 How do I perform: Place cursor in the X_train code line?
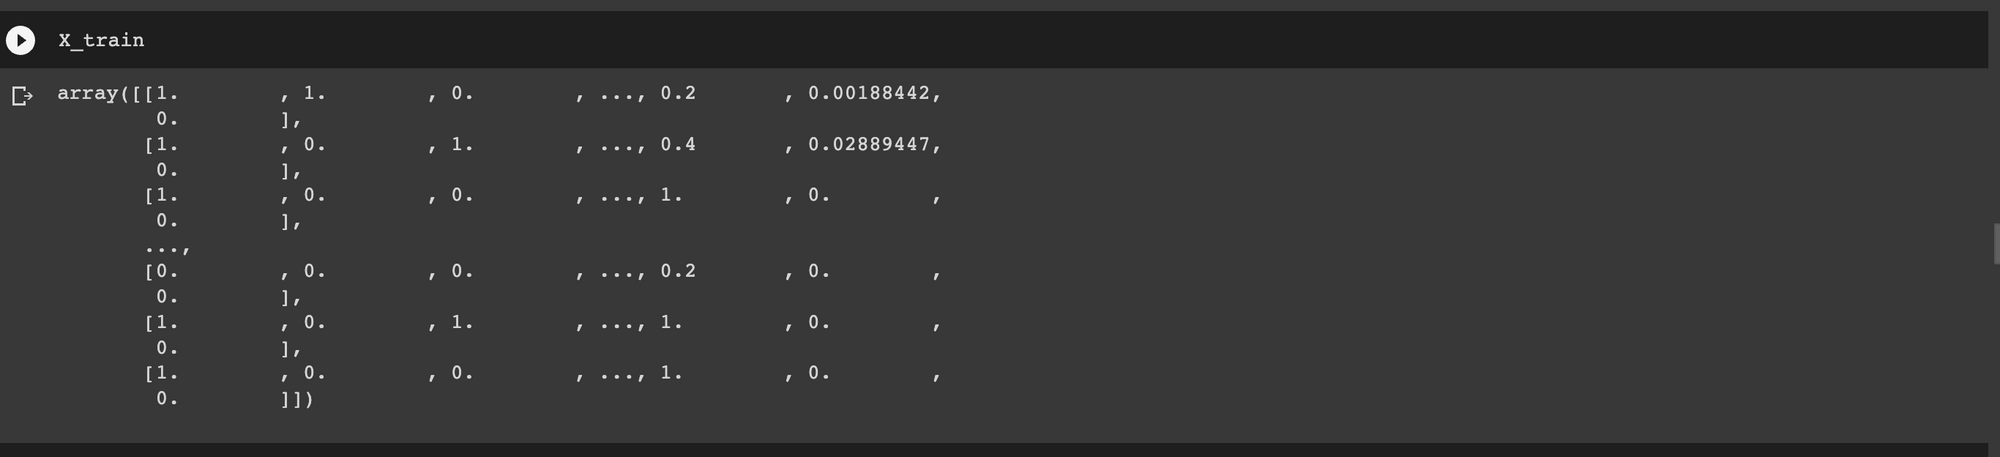pyautogui.click(x=101, y=40)
